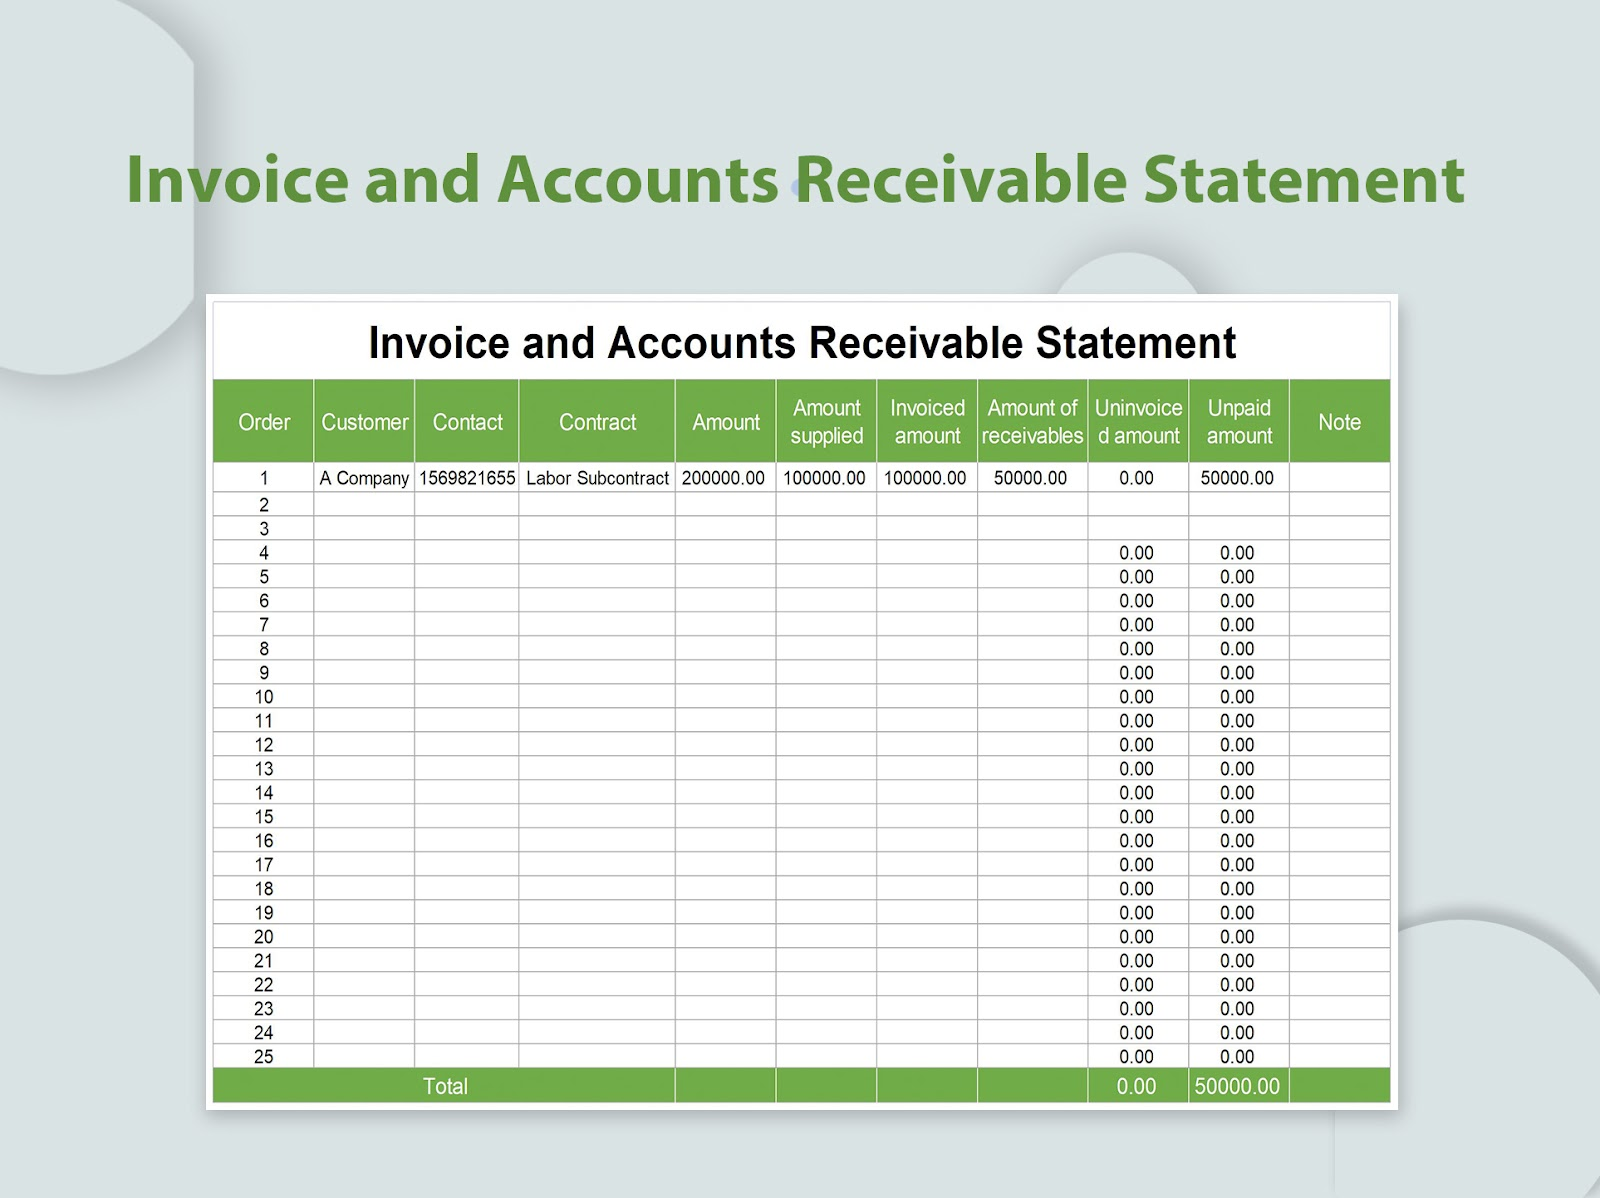1600x1198 pixels.
Task: Click the Customer column header
Action: click(362, 422)
